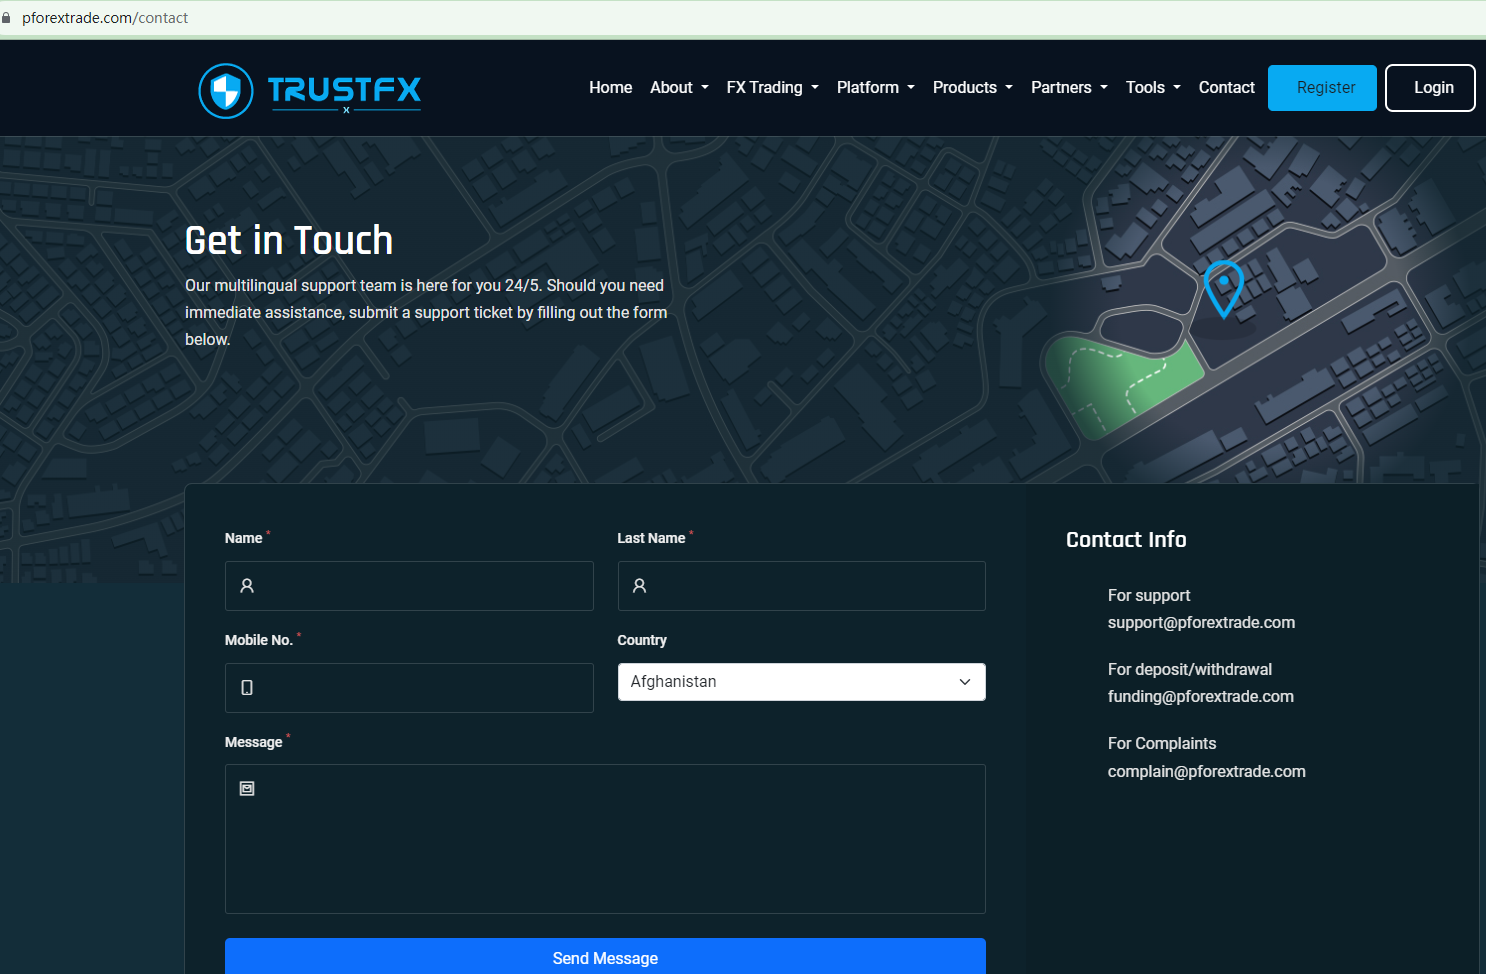Click the funding@pforextrade.com email

point(1200,697)
